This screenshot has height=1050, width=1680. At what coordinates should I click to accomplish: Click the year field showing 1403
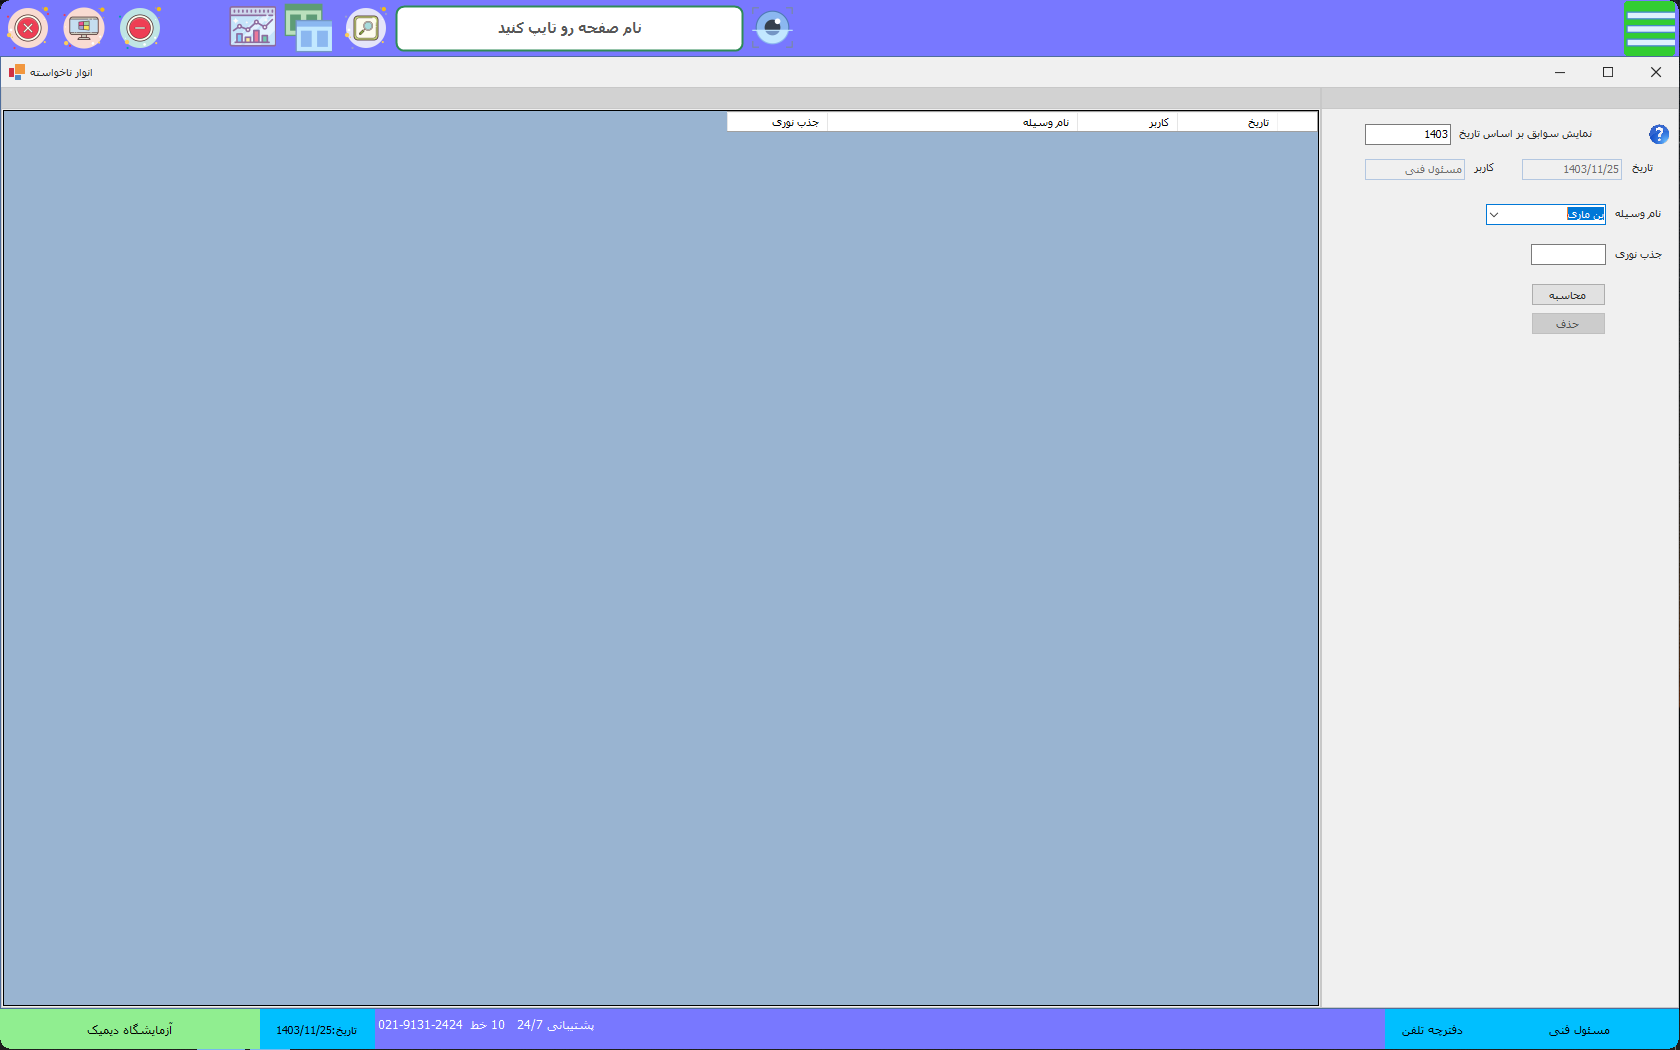pos(1407,134)
